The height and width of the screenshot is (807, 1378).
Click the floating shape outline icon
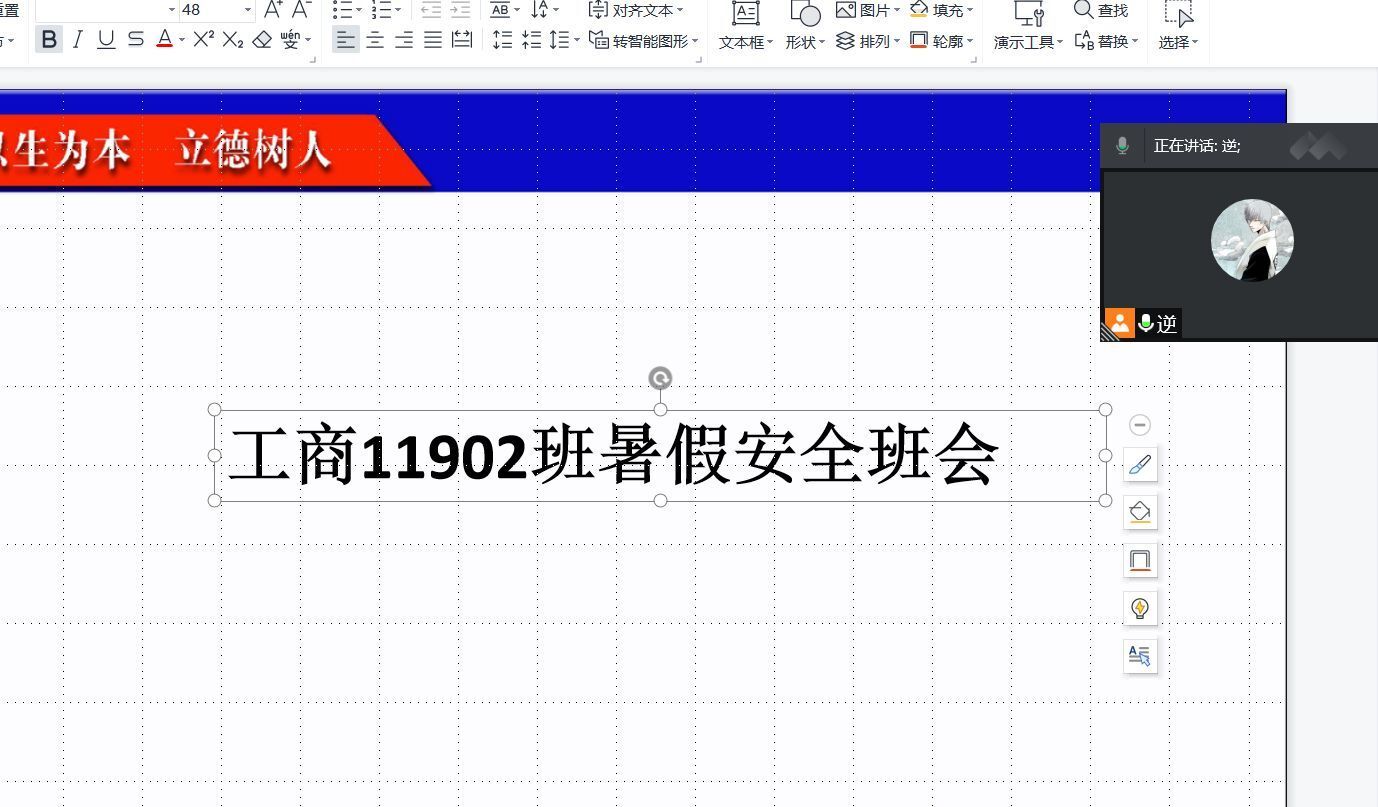click(x=1140, y=560)
